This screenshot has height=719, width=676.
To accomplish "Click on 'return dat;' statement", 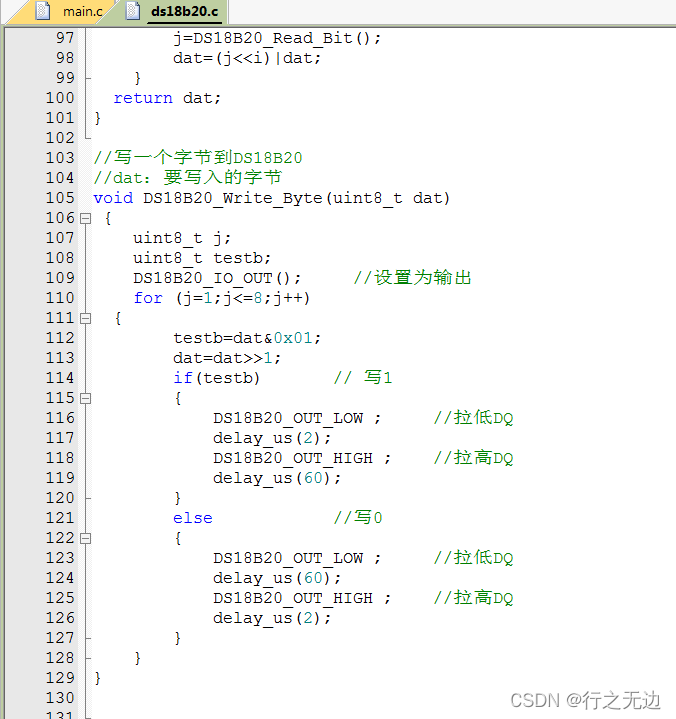I will (x=167, y=98).
